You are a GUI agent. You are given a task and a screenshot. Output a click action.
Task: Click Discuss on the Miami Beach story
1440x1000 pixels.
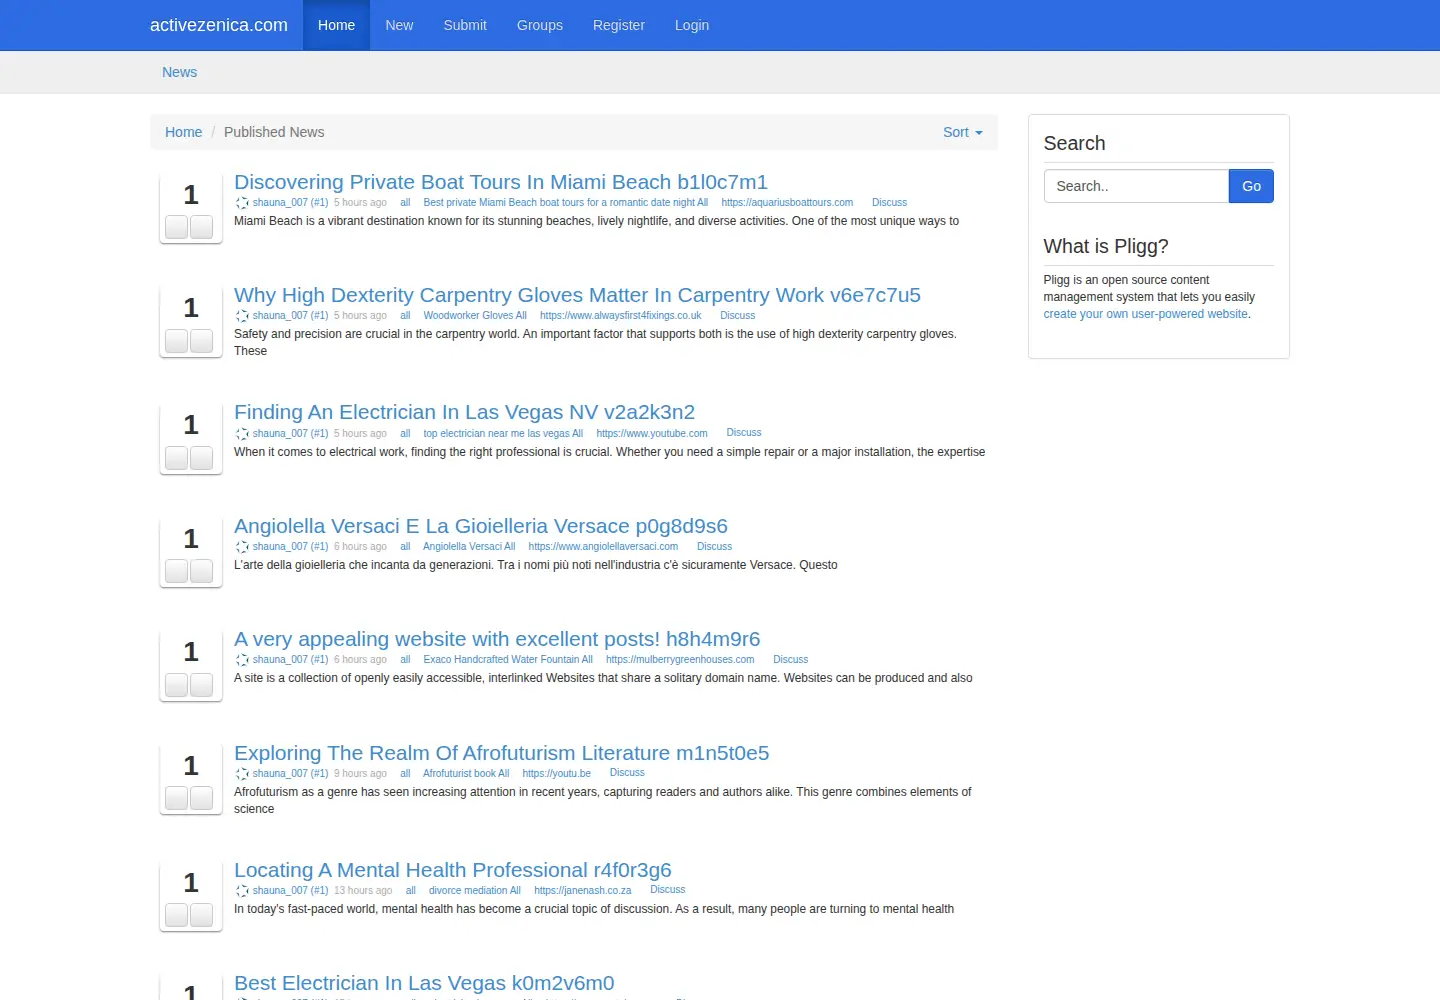(x=889, y=202)
